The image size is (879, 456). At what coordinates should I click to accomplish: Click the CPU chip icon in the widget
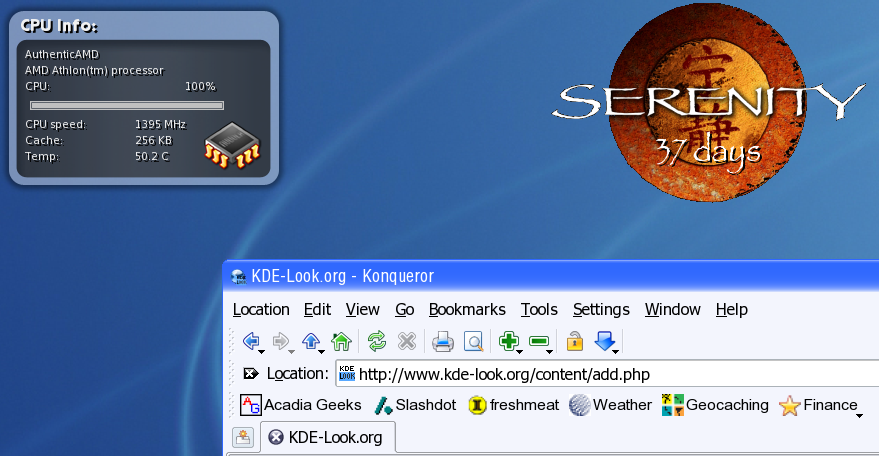coord(232,145)
